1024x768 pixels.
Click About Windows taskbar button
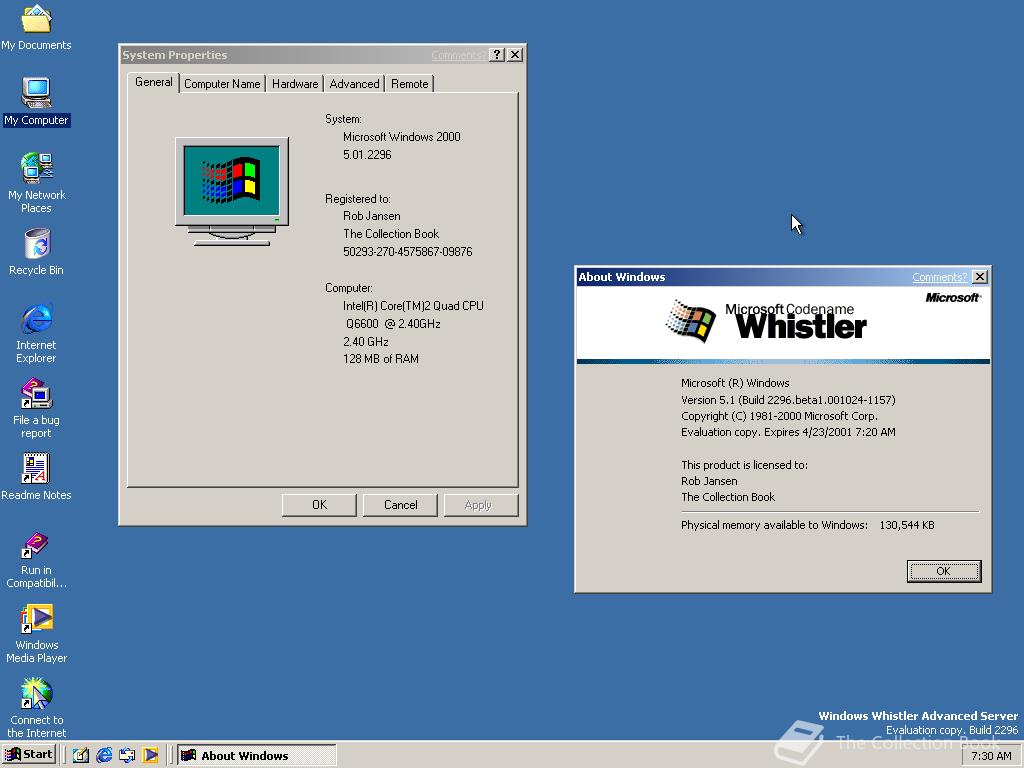click(257, 756)
